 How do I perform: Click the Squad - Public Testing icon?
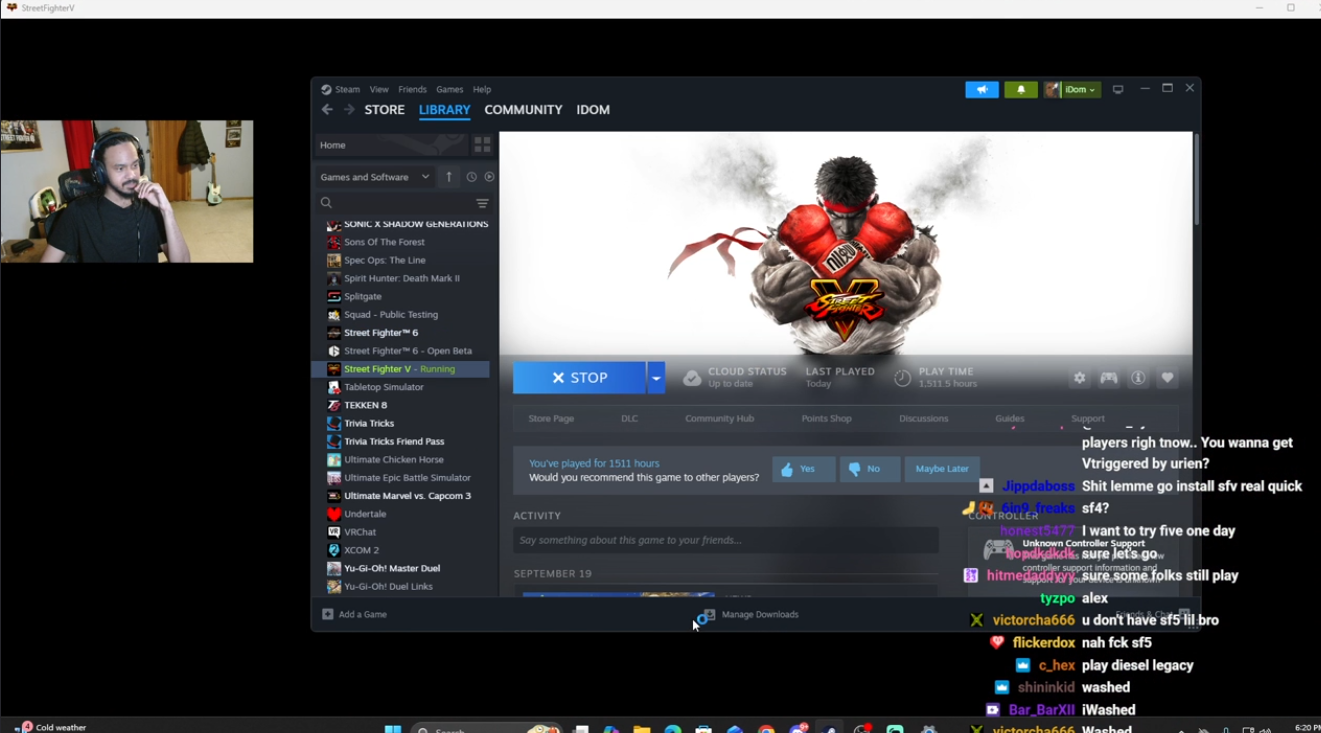[334, 315]
